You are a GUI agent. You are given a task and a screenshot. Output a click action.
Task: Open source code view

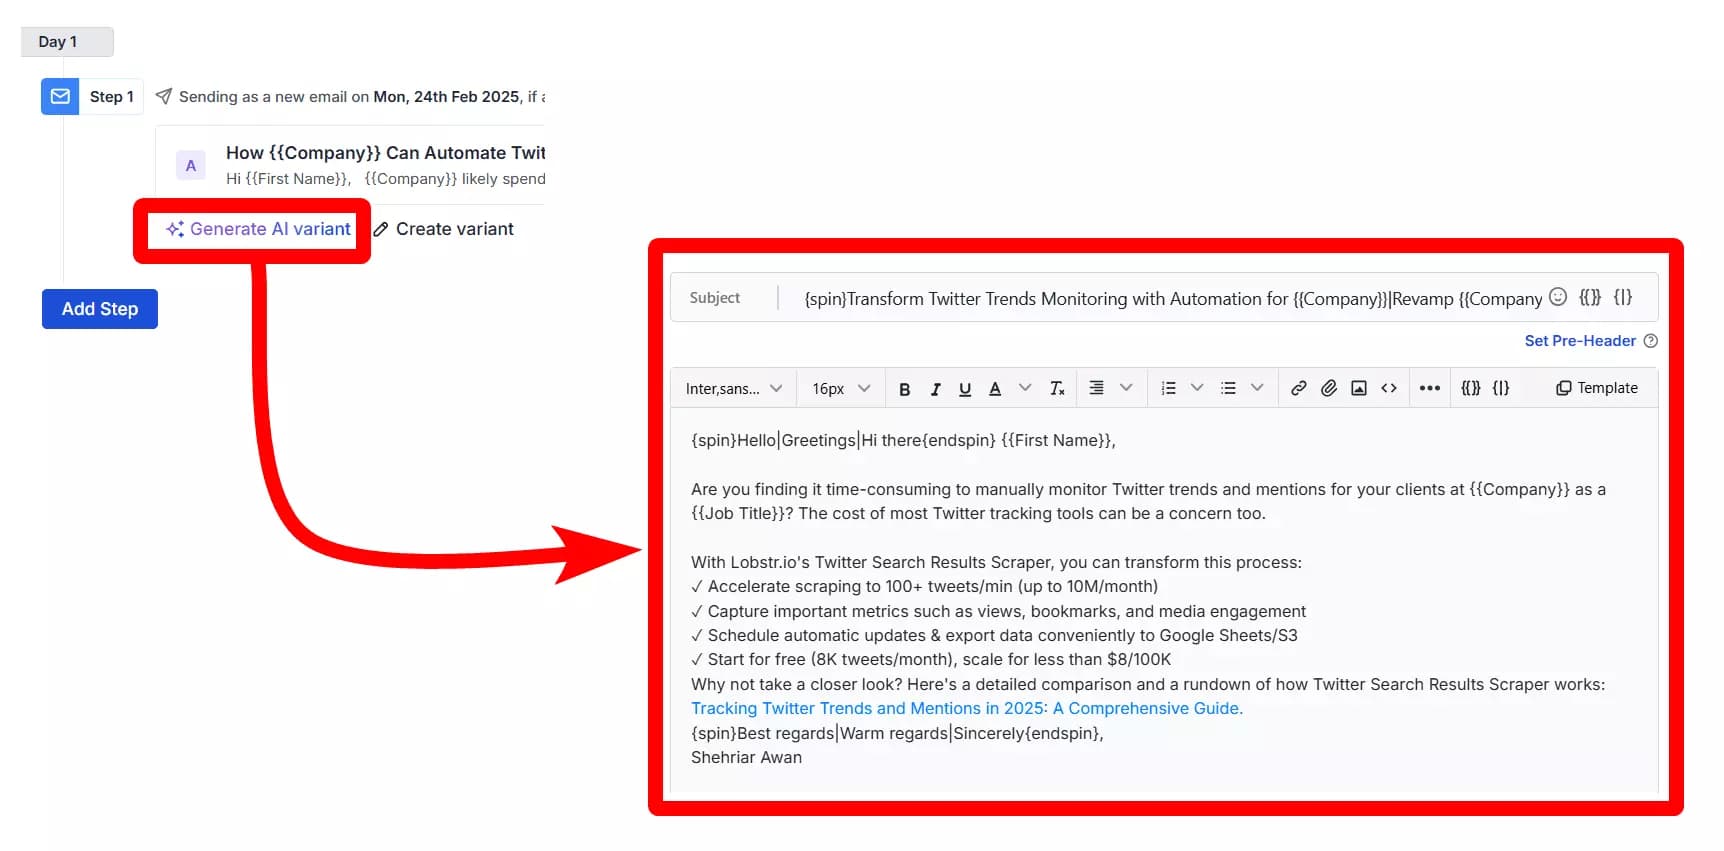click(1389, 388)
